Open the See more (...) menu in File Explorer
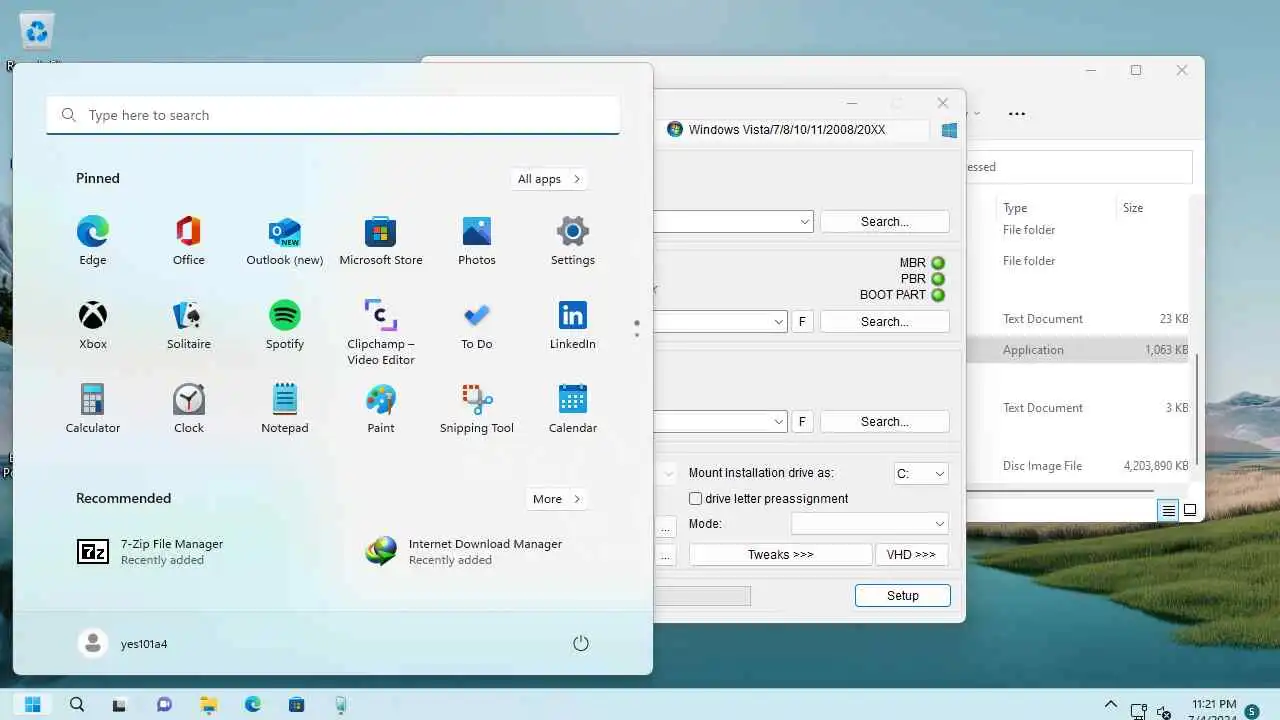This screenshot has width=1280, height=720. pyautogui.click(x=1017, y=114)
